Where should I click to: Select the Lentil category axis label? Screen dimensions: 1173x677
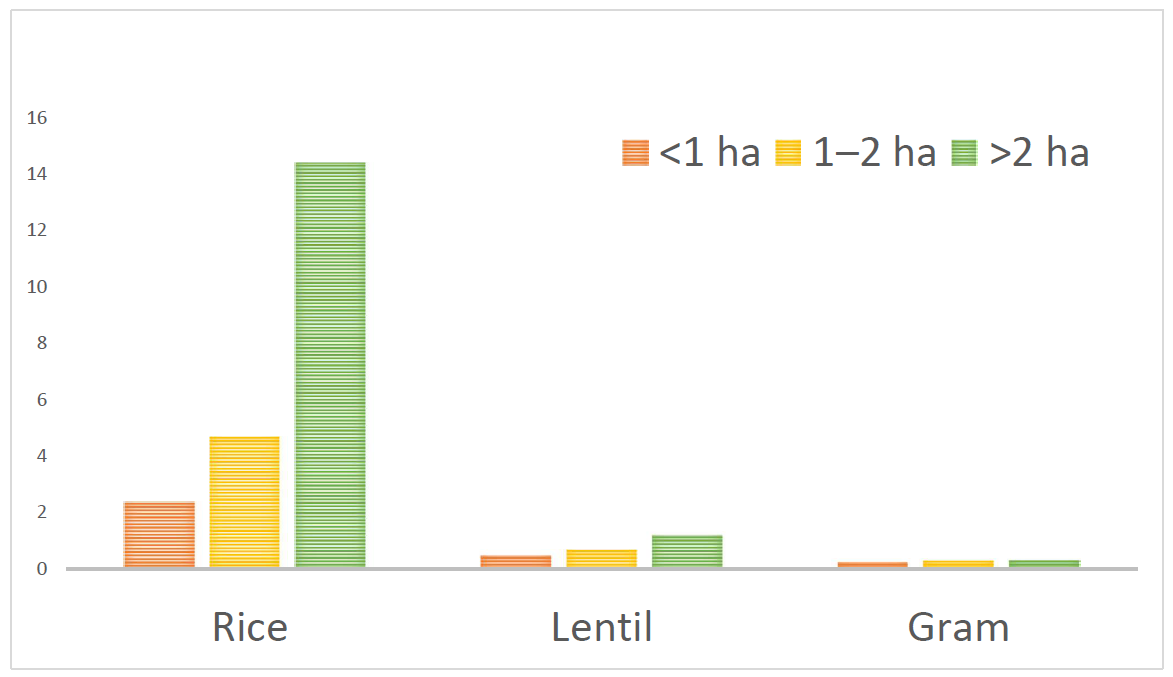point(602,627)
